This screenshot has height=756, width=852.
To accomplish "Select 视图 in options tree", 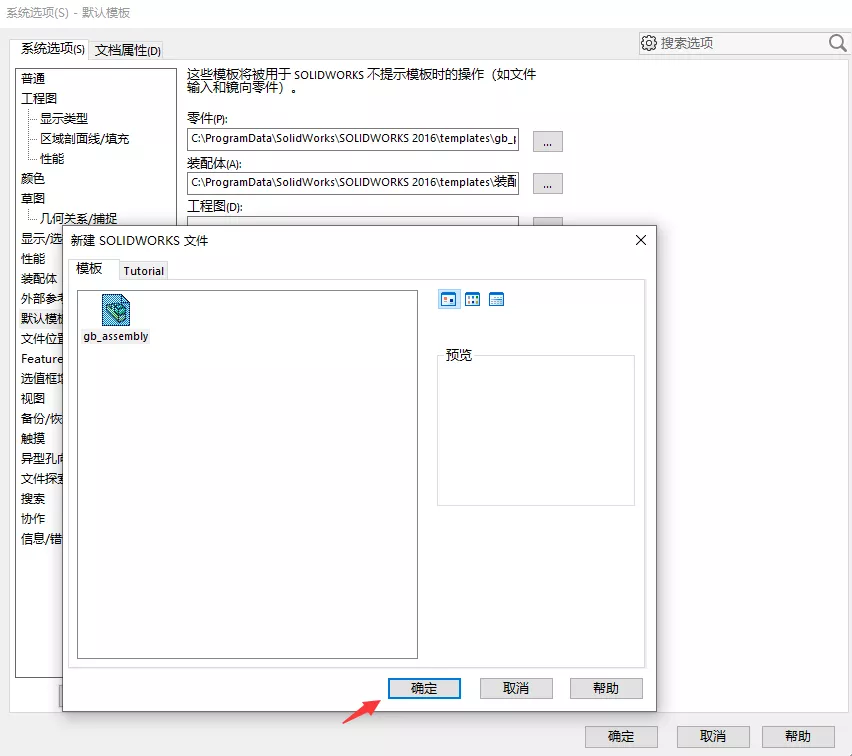I will [33, 398].
